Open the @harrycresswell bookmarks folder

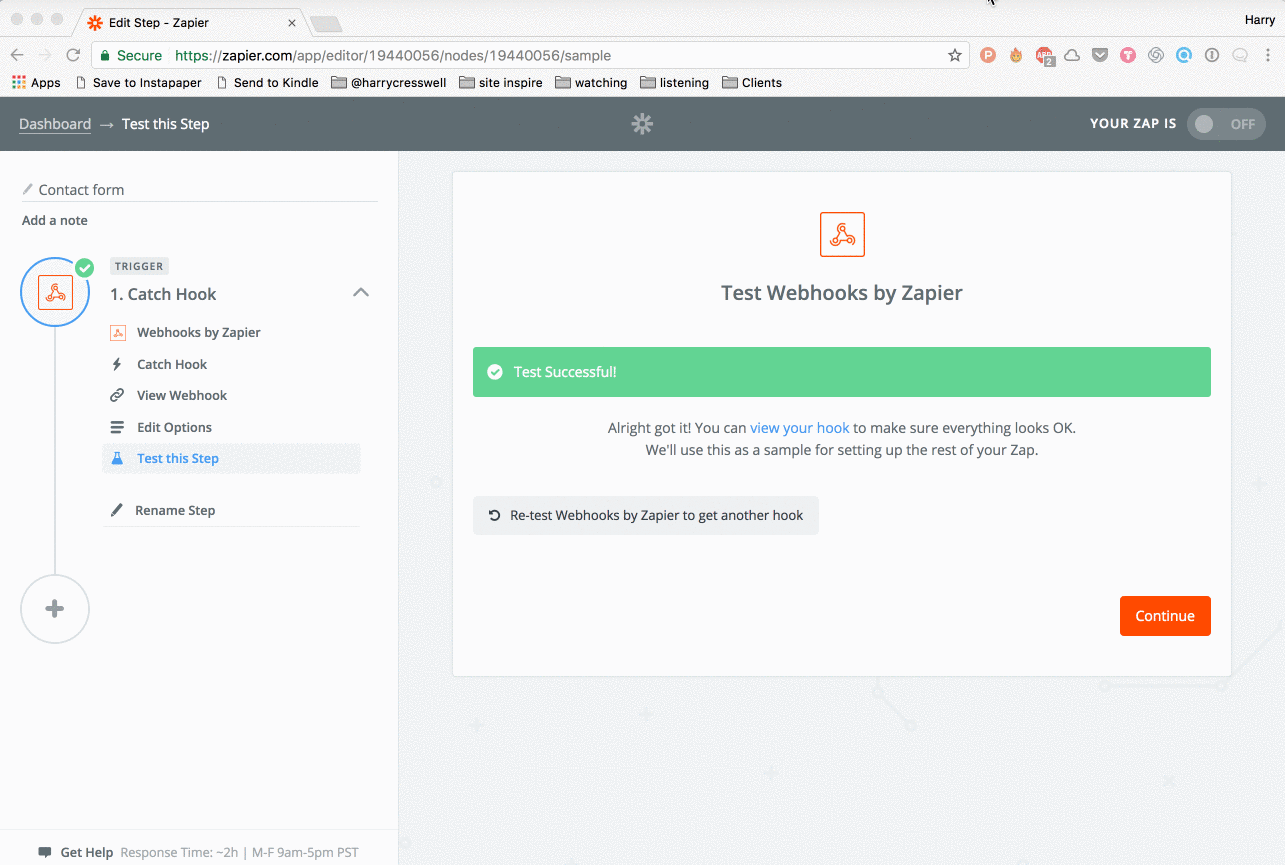[390, 83]
